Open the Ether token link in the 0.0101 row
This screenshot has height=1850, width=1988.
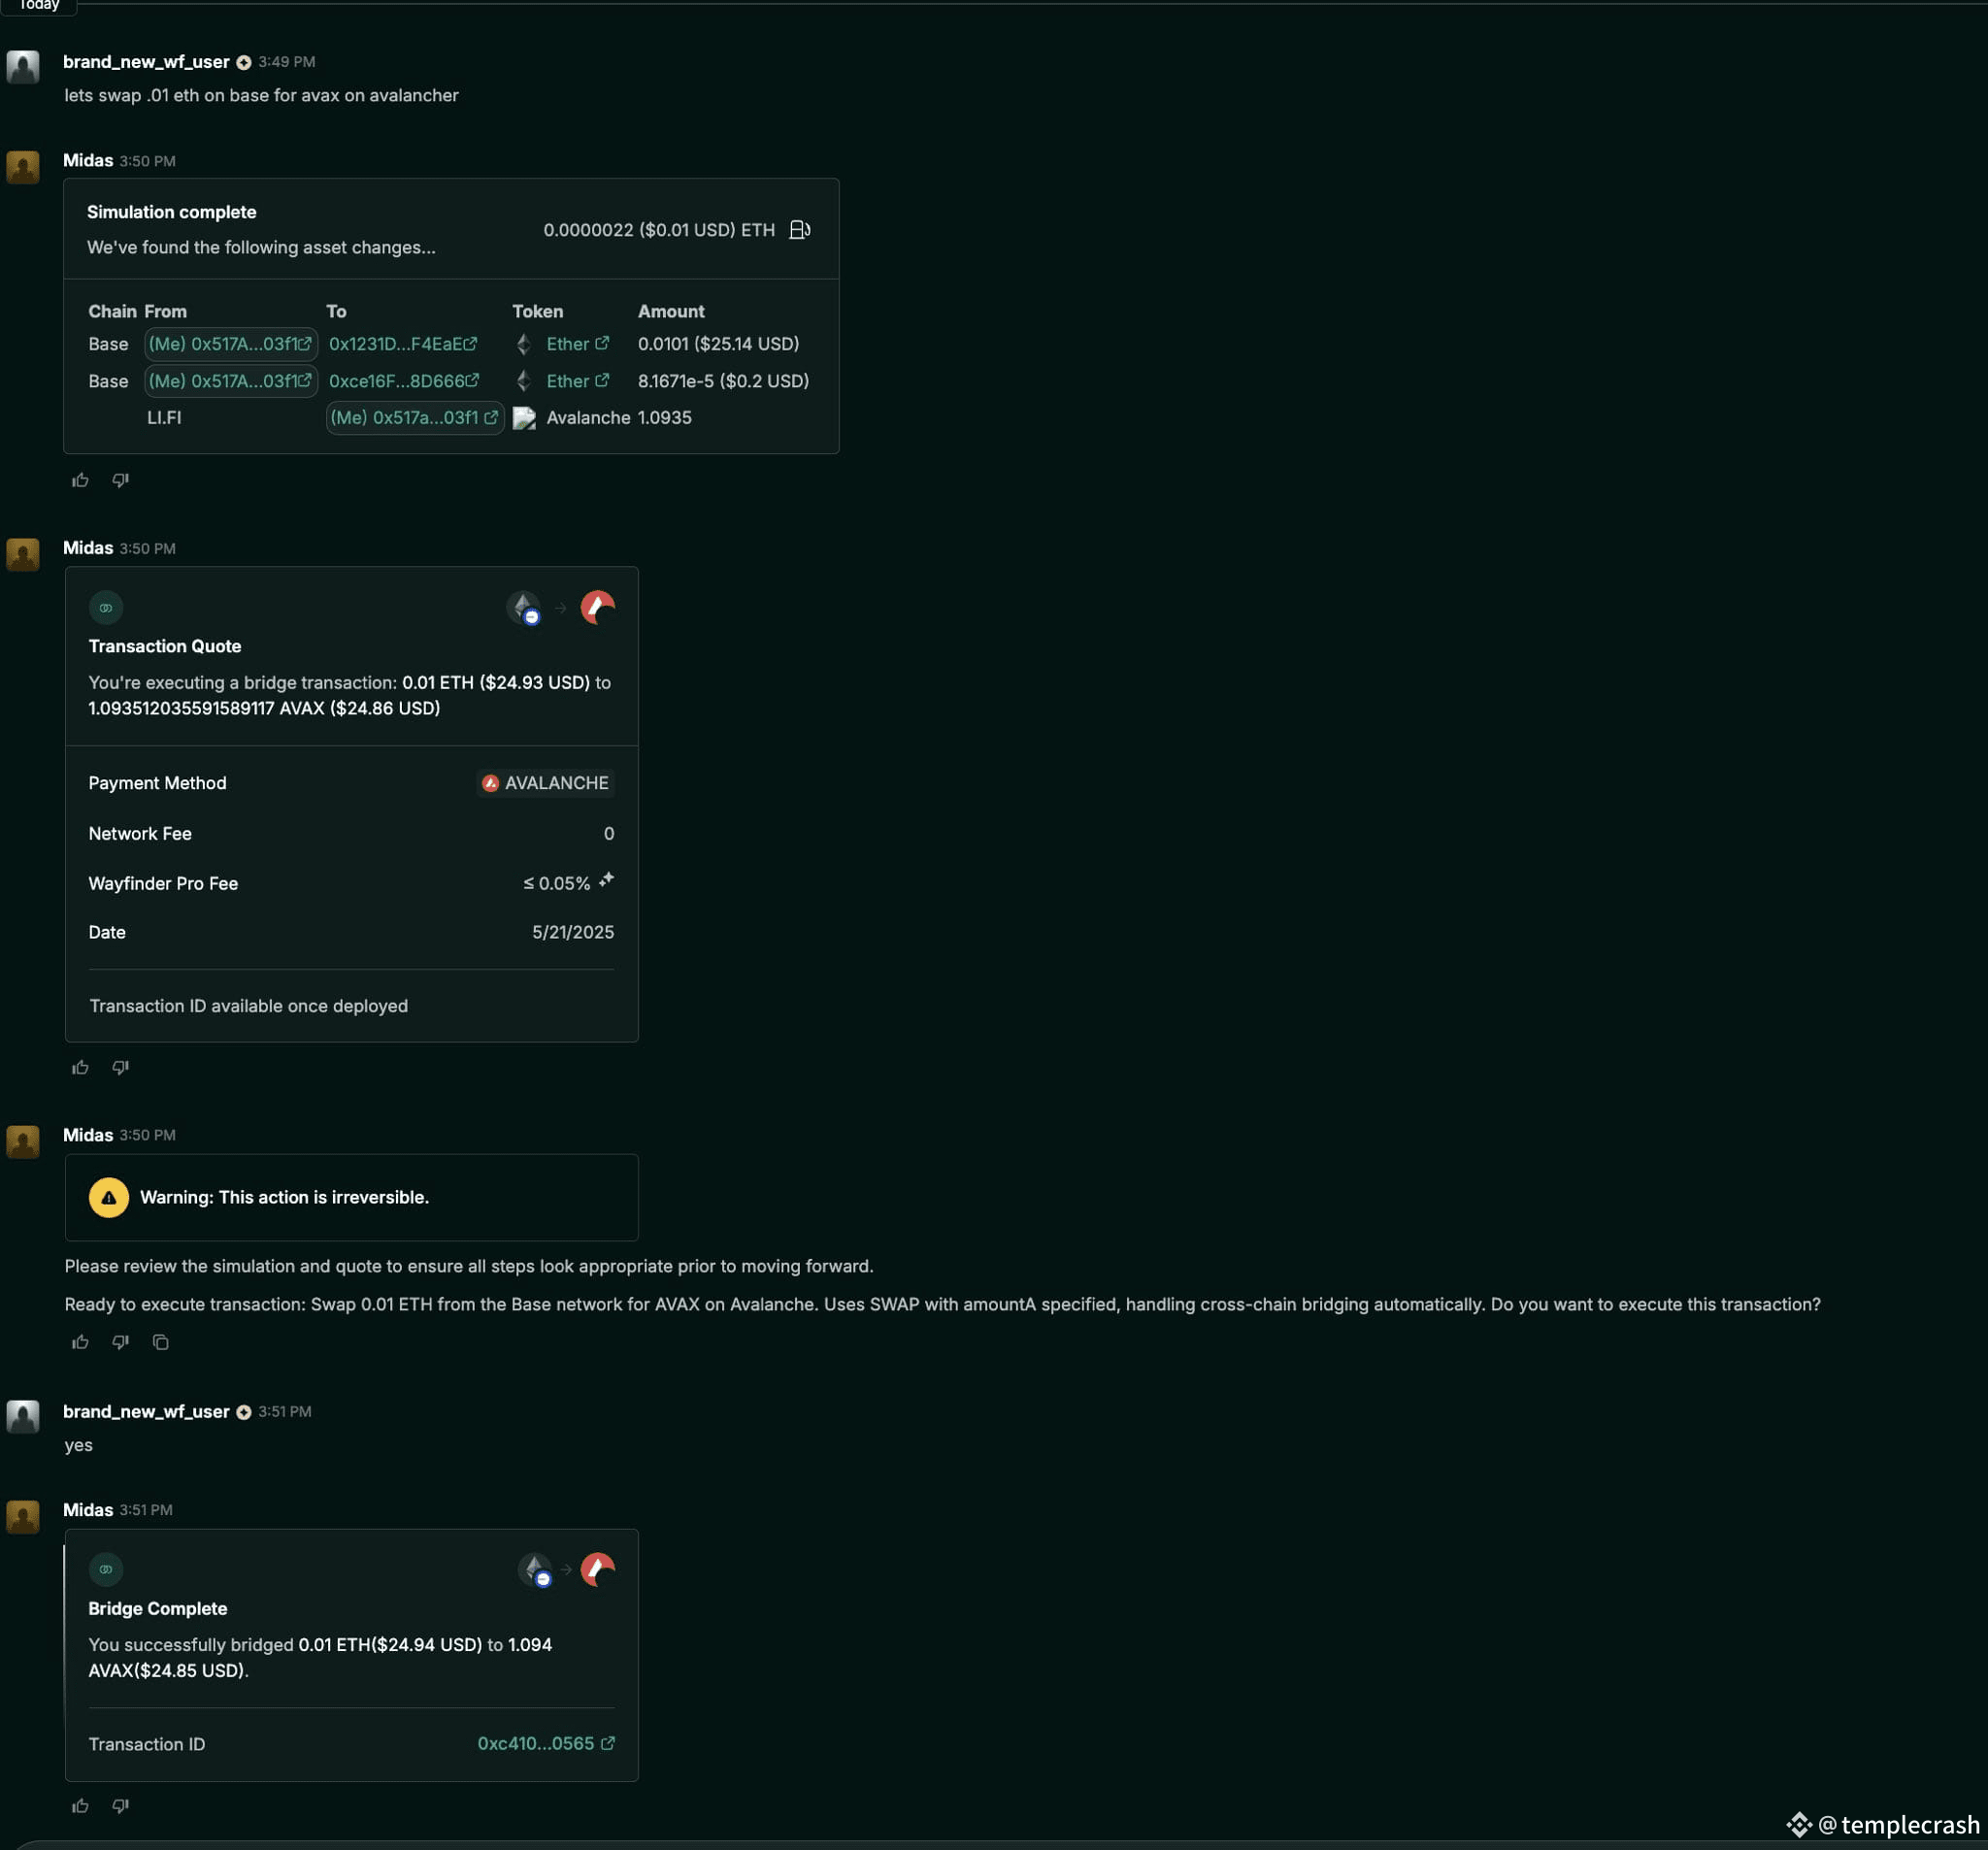point(577,344)
